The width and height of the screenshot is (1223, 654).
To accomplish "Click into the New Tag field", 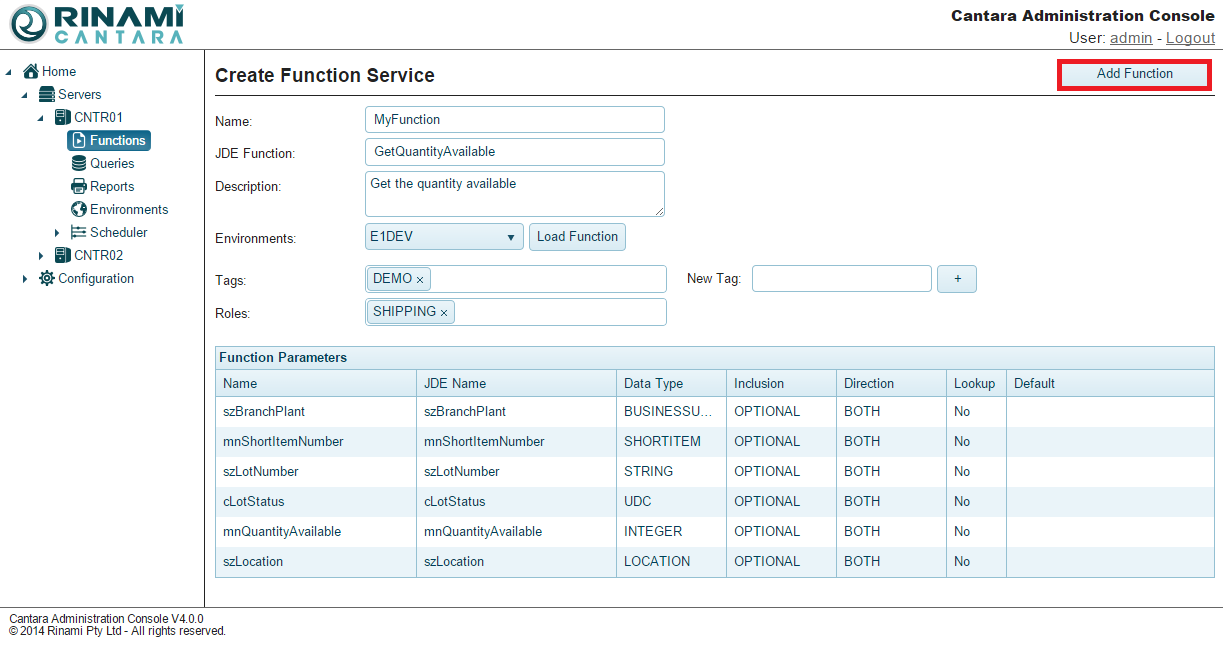I will point(841,279).
